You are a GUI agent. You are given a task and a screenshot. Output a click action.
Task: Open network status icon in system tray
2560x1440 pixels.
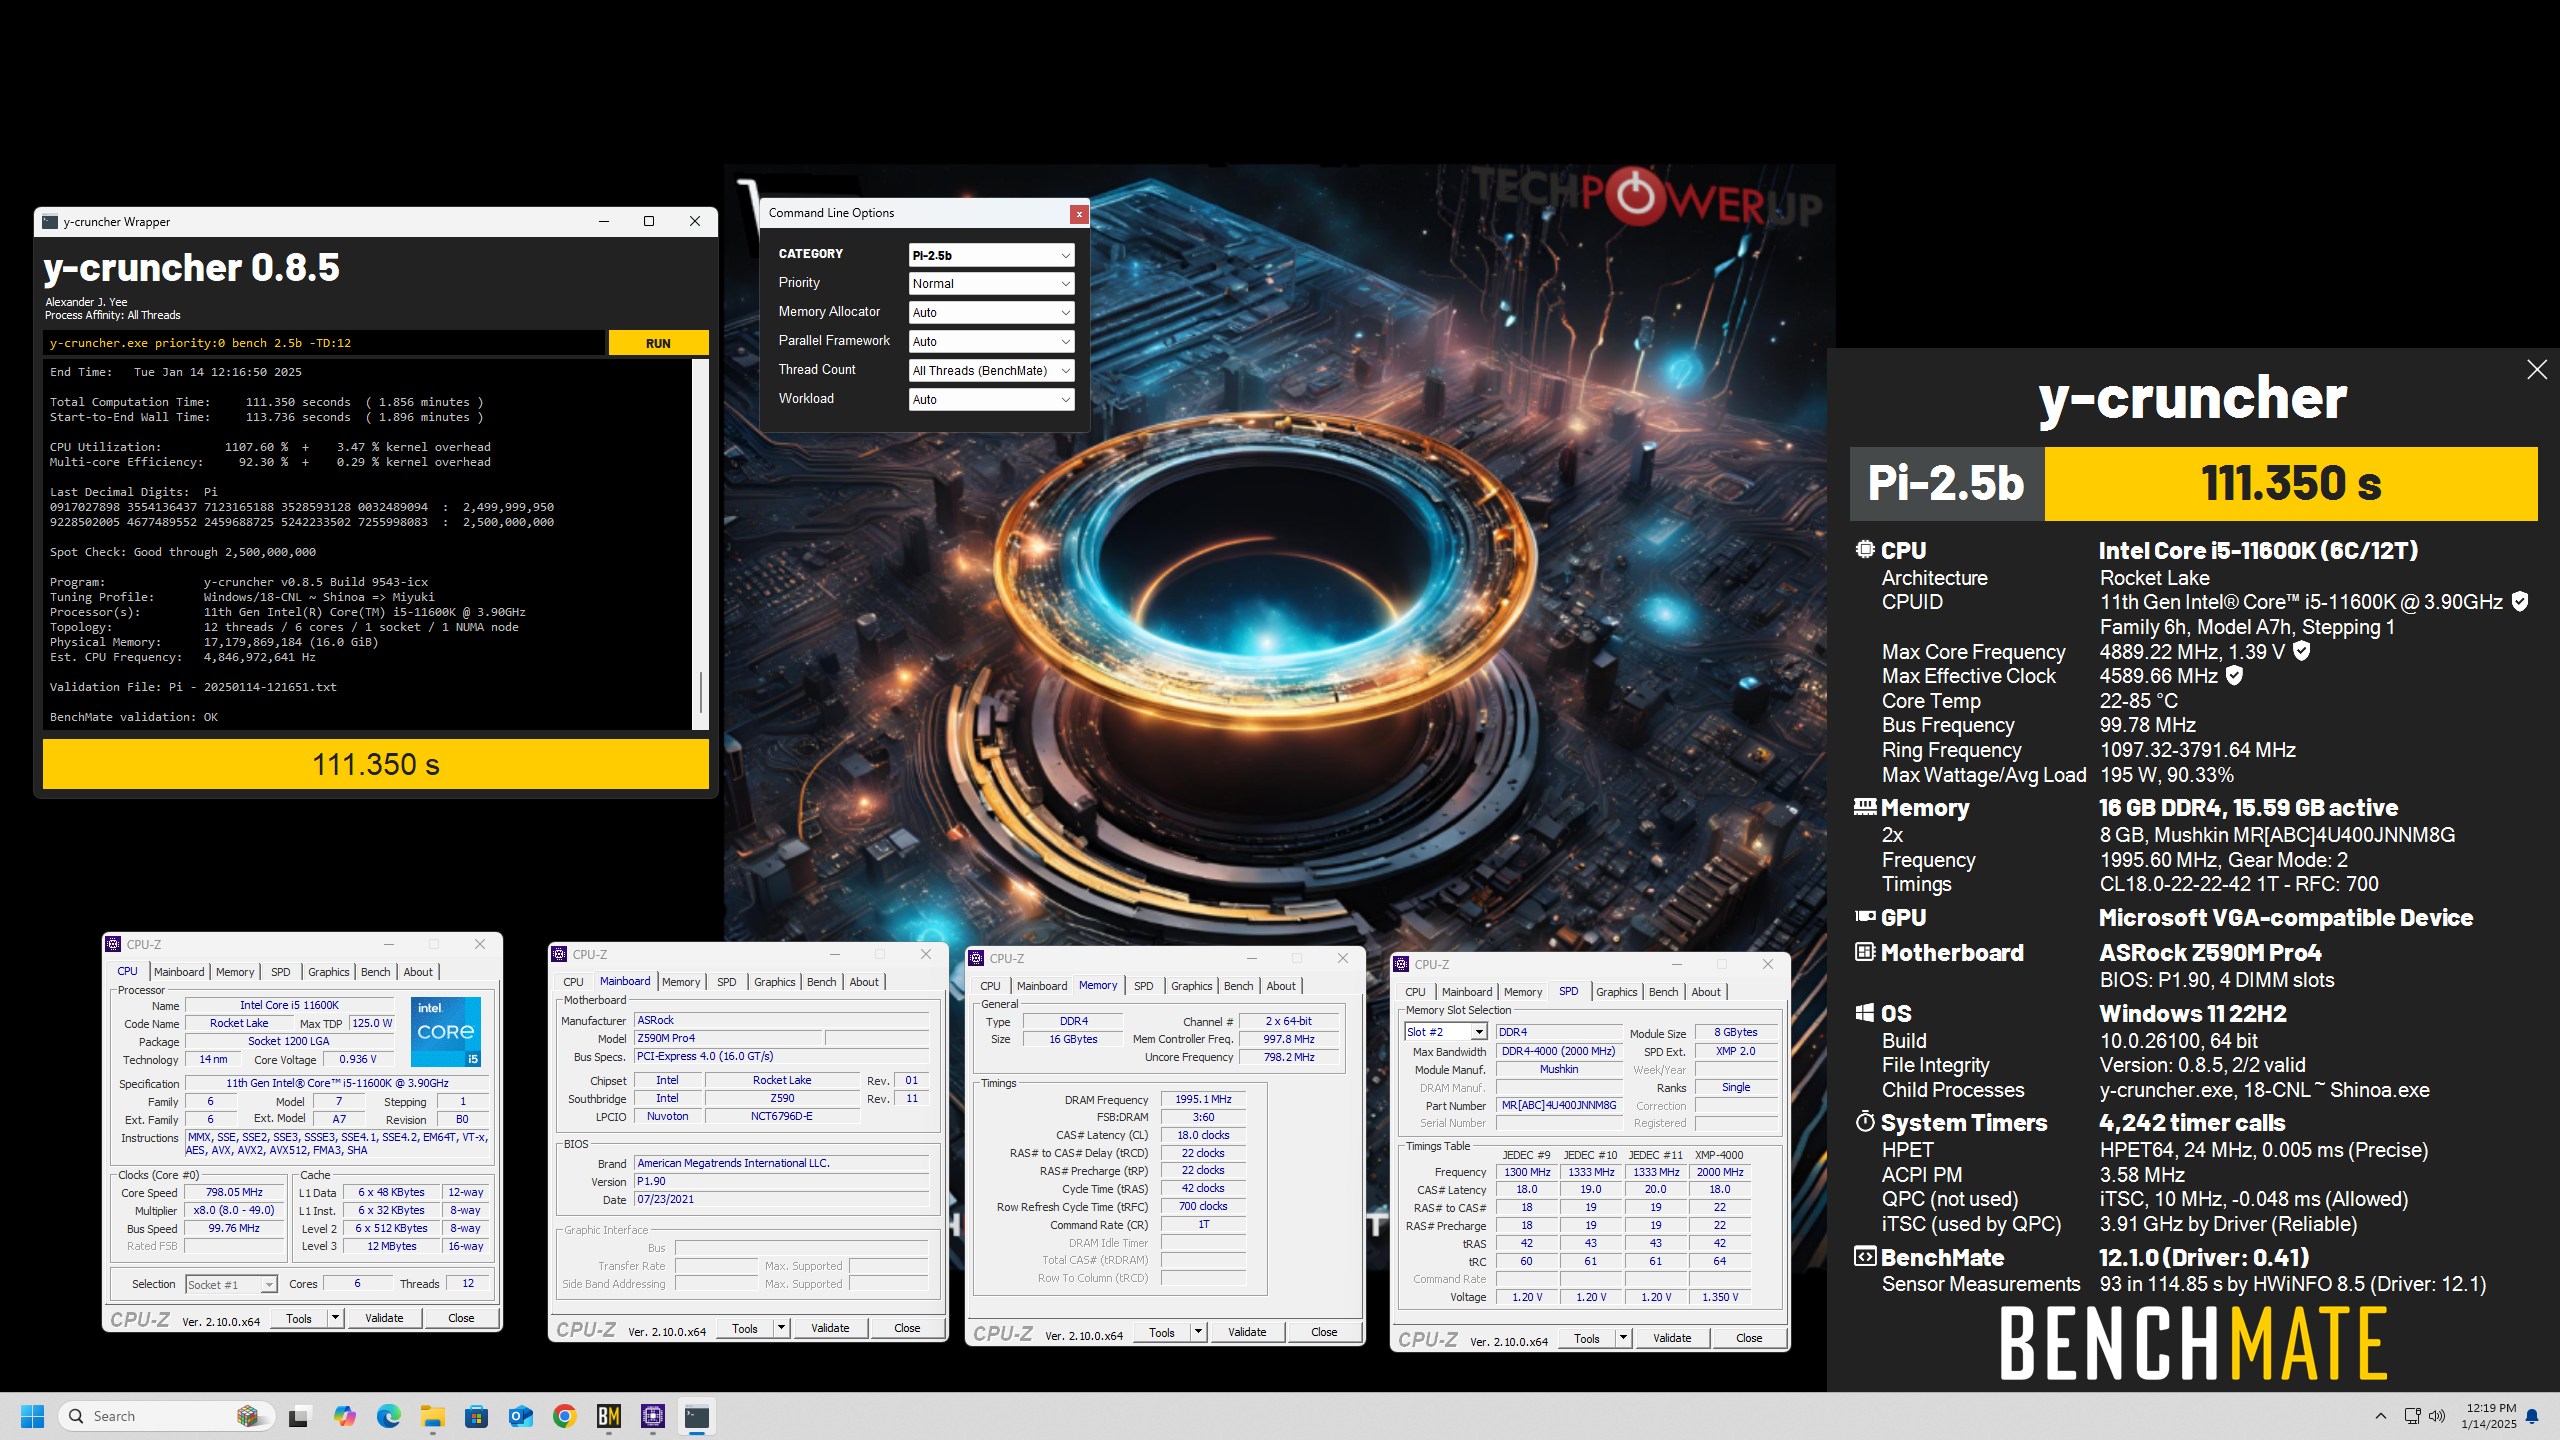tap(2412, 1416)
